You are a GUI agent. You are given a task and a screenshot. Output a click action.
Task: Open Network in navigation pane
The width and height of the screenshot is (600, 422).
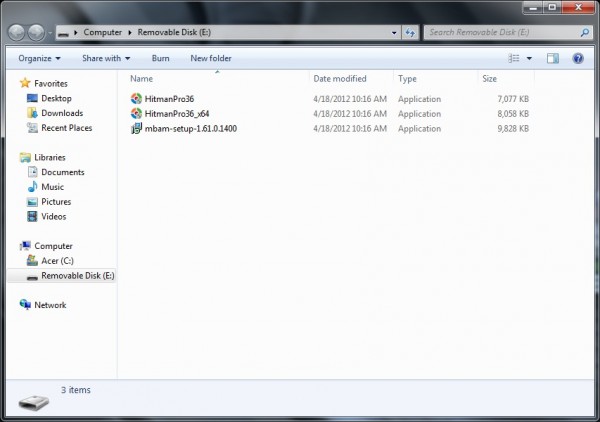[x=50, y=305]
